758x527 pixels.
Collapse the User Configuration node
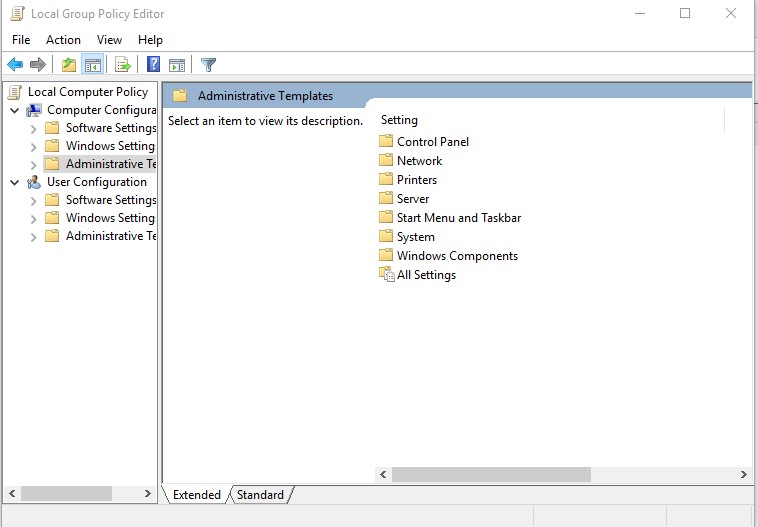pyautogui.click(x=15, y=183)
